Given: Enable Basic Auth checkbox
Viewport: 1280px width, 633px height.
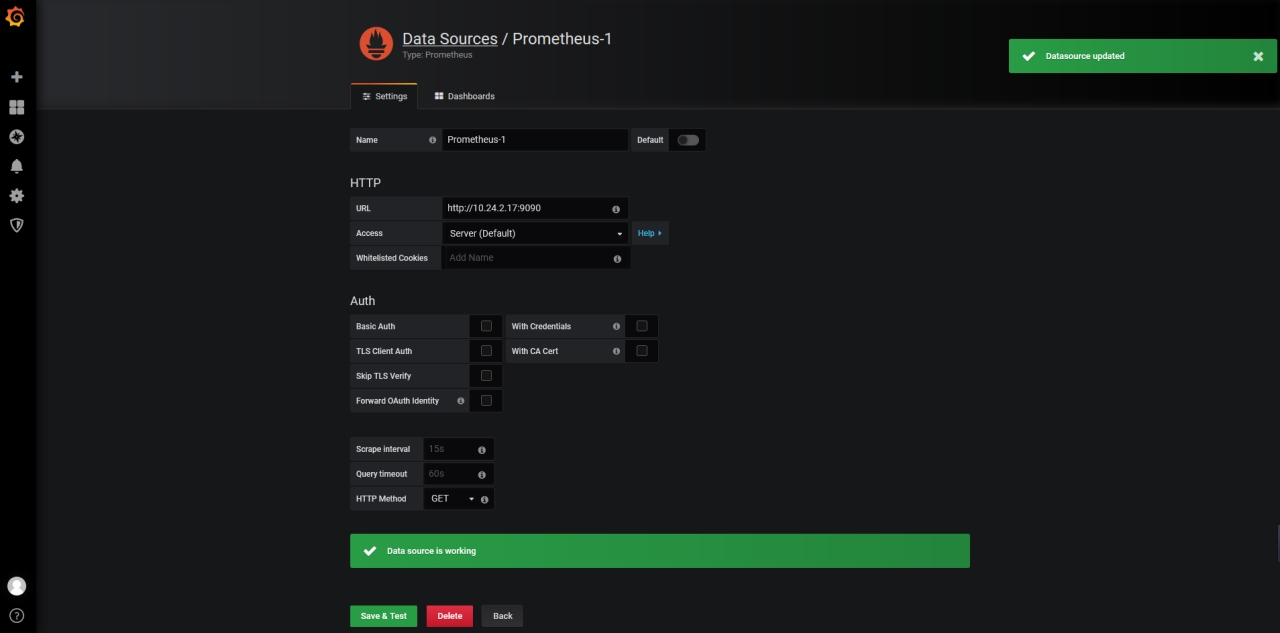Looking at the screenshot, I should (486, 326).
